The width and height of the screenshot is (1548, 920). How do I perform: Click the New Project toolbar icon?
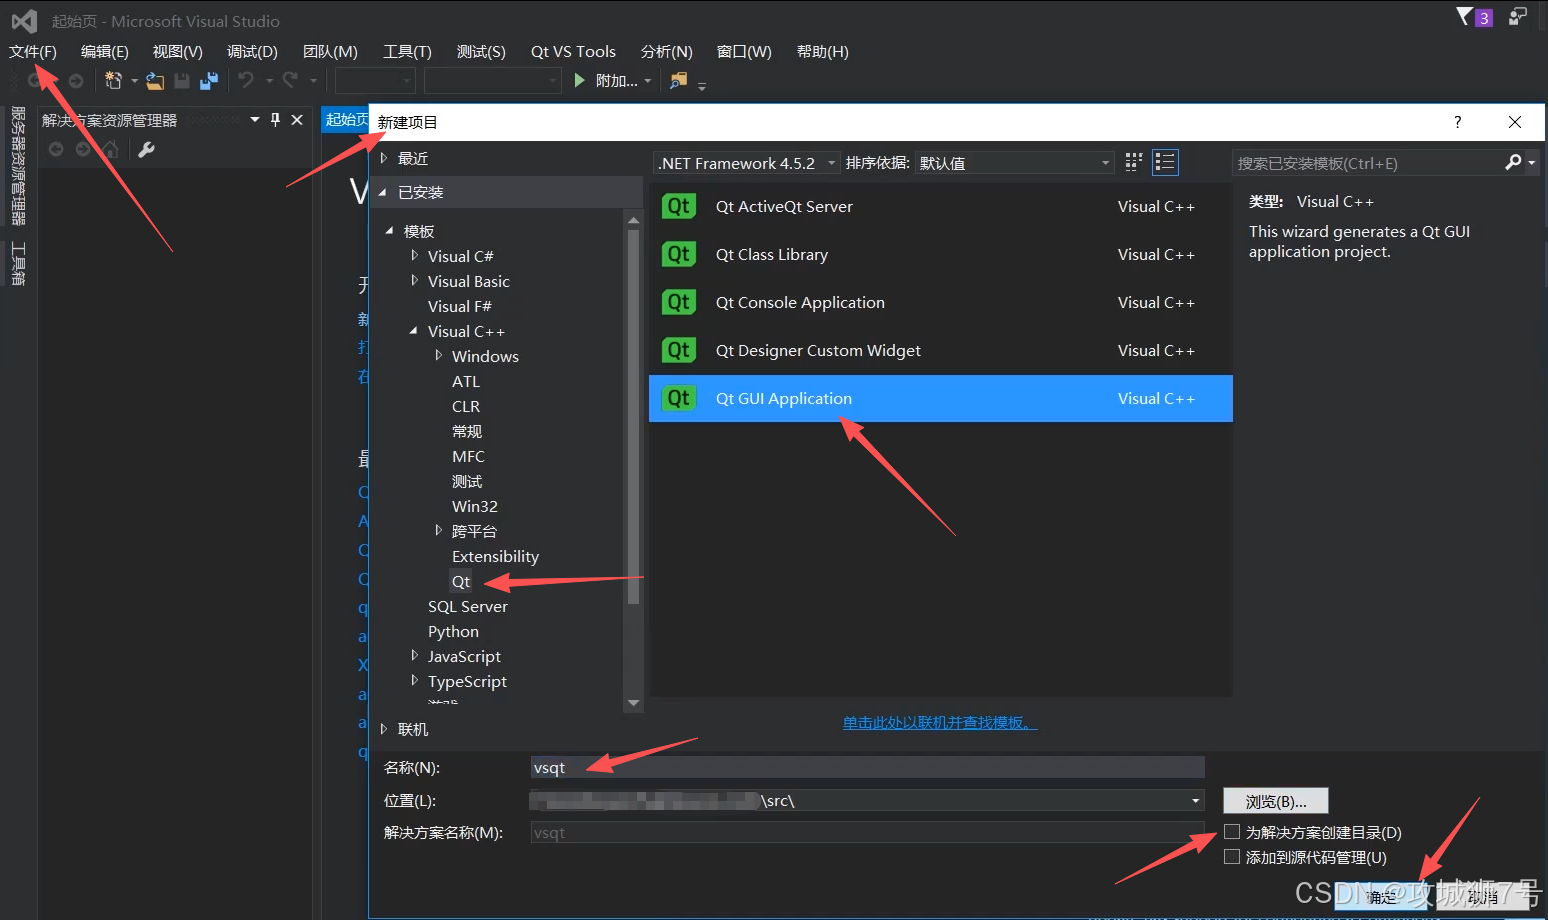[x=114, y=80]
